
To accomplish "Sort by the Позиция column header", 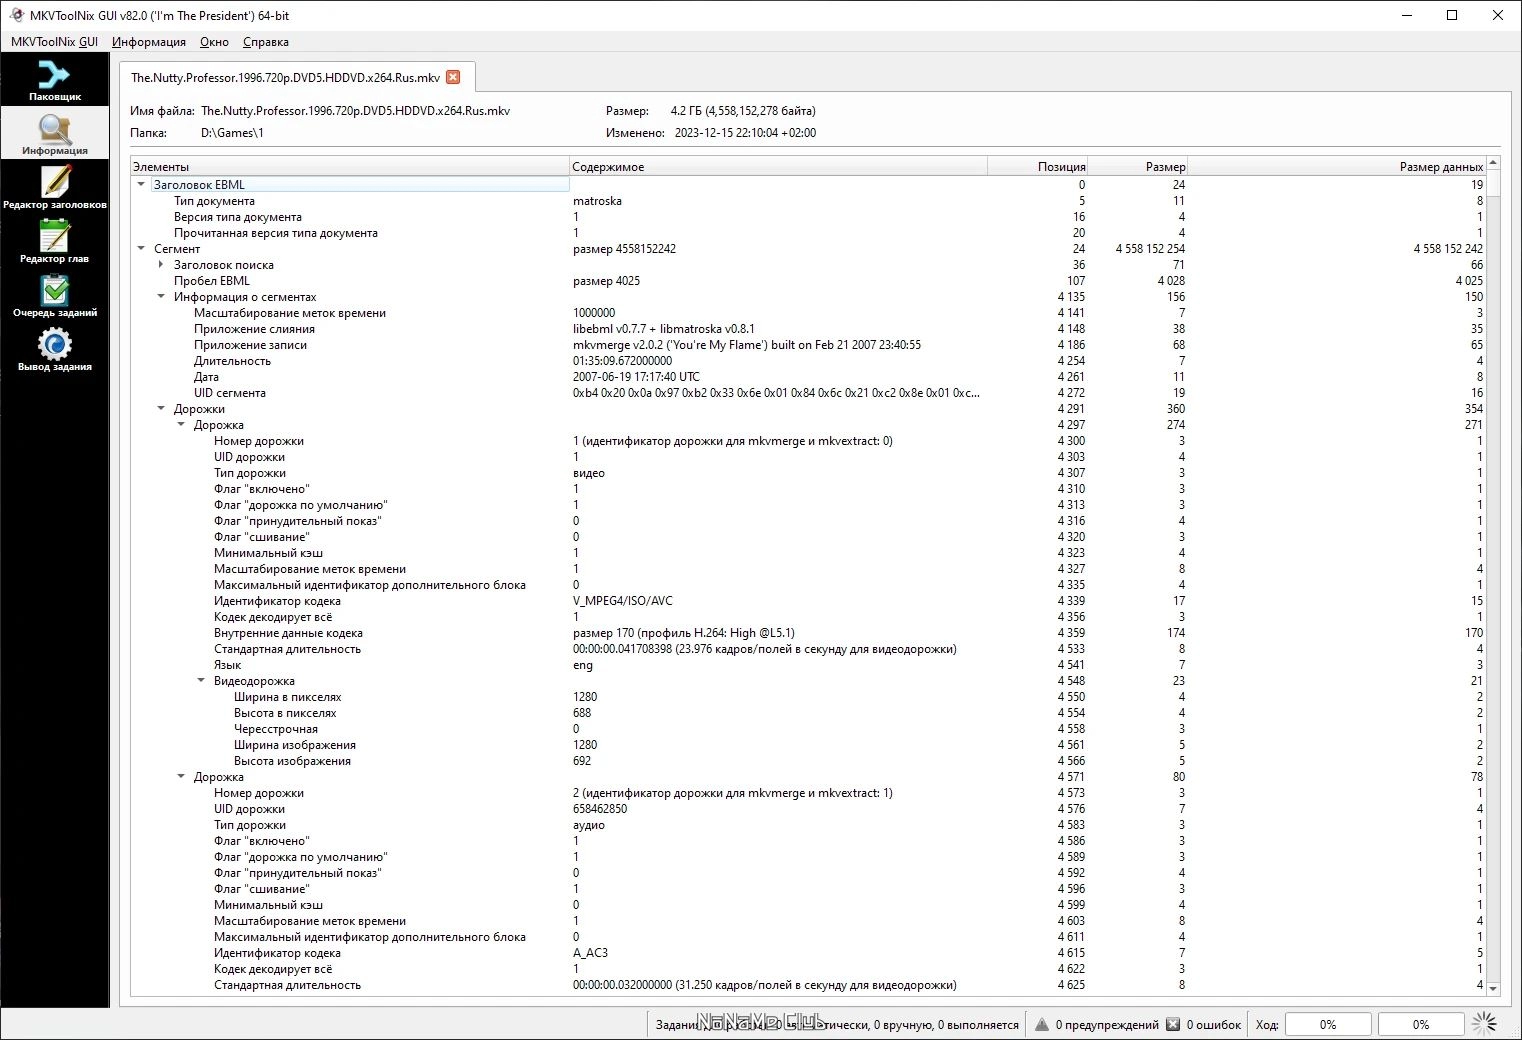I will pyautogui.click(x=1038, y=167).
